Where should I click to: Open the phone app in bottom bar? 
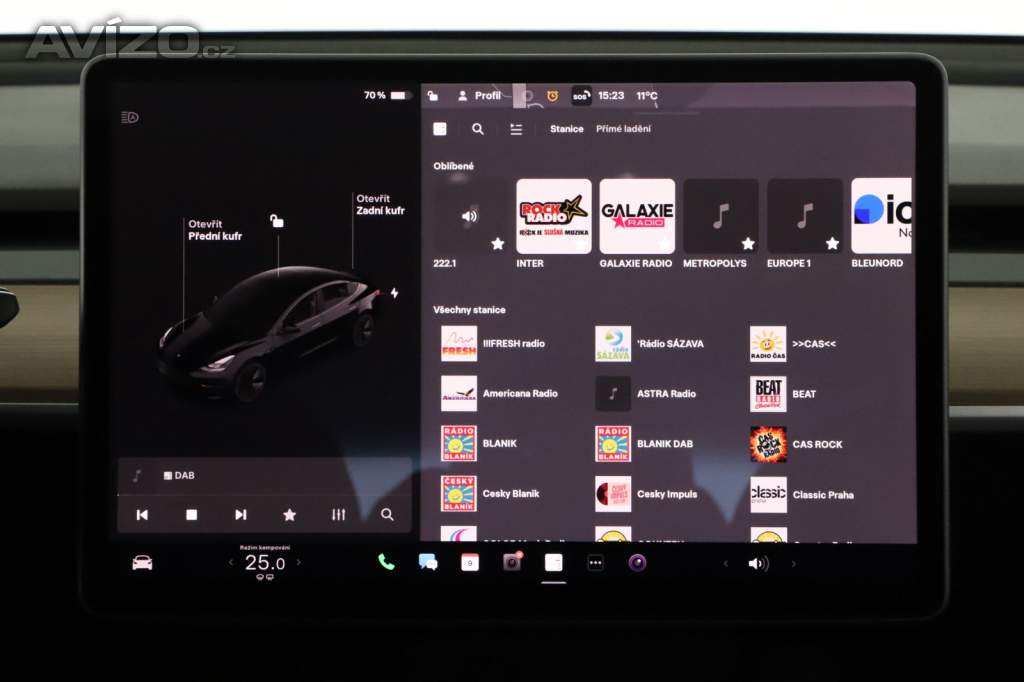point(386,562)
